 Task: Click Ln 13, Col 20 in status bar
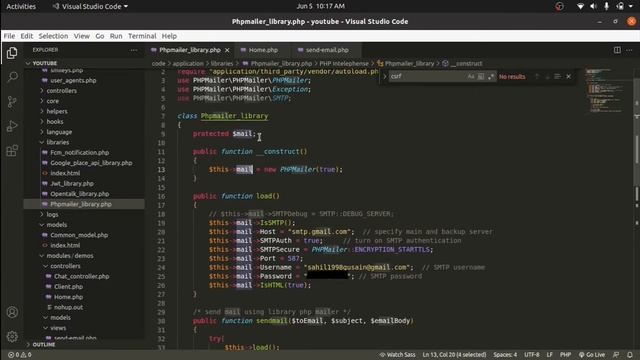[454, 355]
